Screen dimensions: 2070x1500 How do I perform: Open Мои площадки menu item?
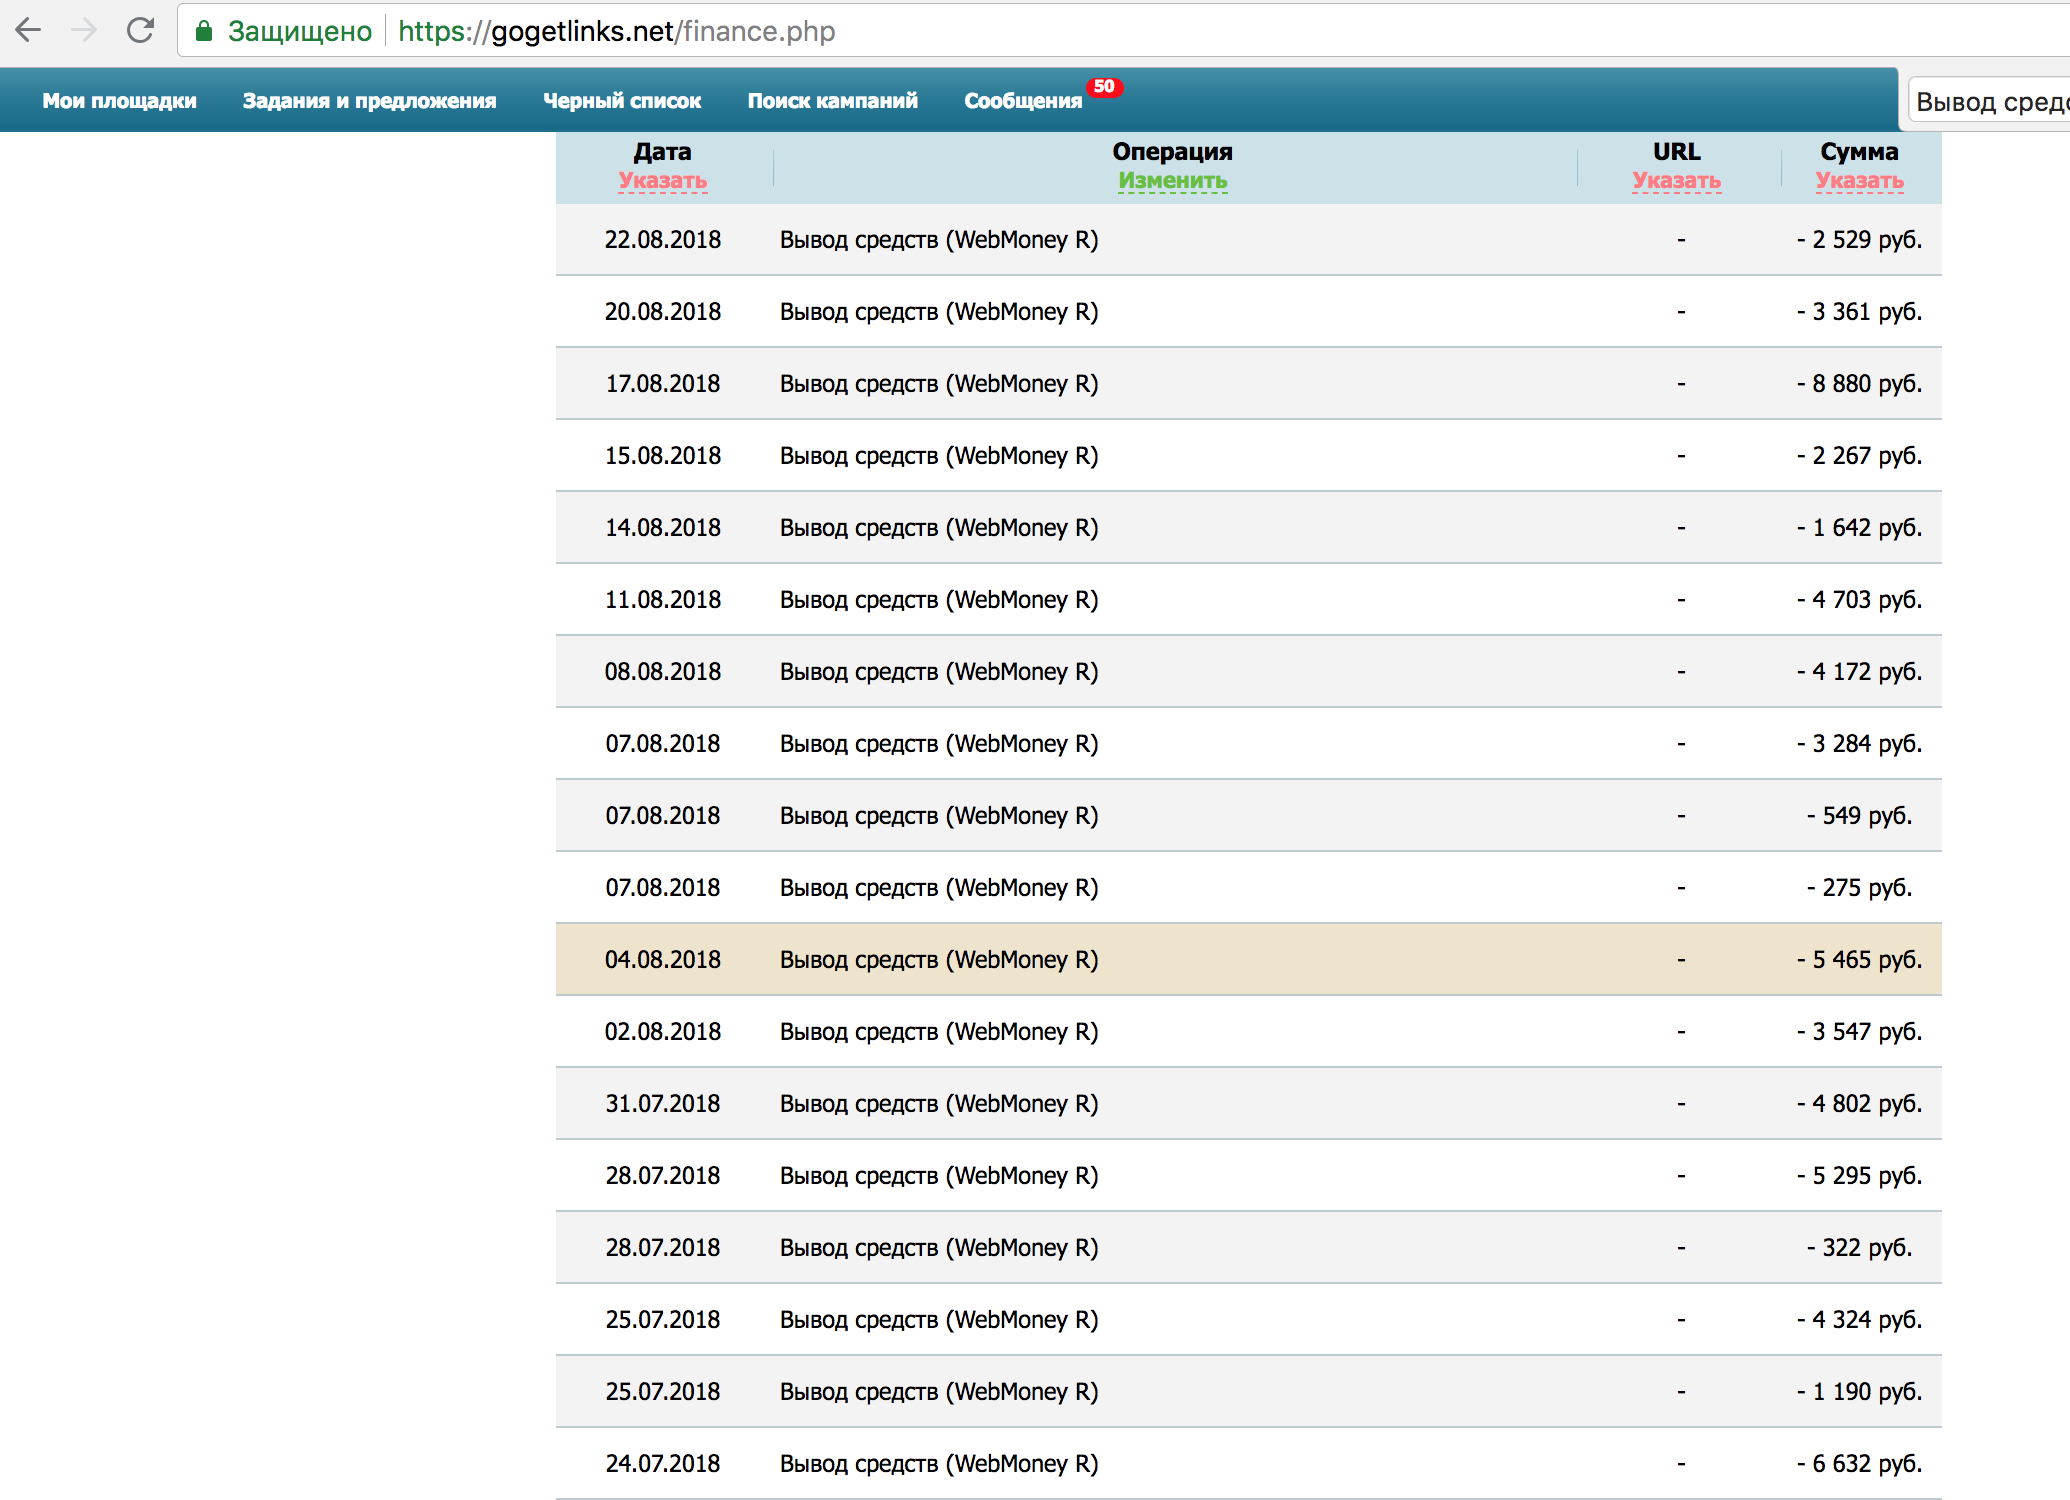[119, 101]
